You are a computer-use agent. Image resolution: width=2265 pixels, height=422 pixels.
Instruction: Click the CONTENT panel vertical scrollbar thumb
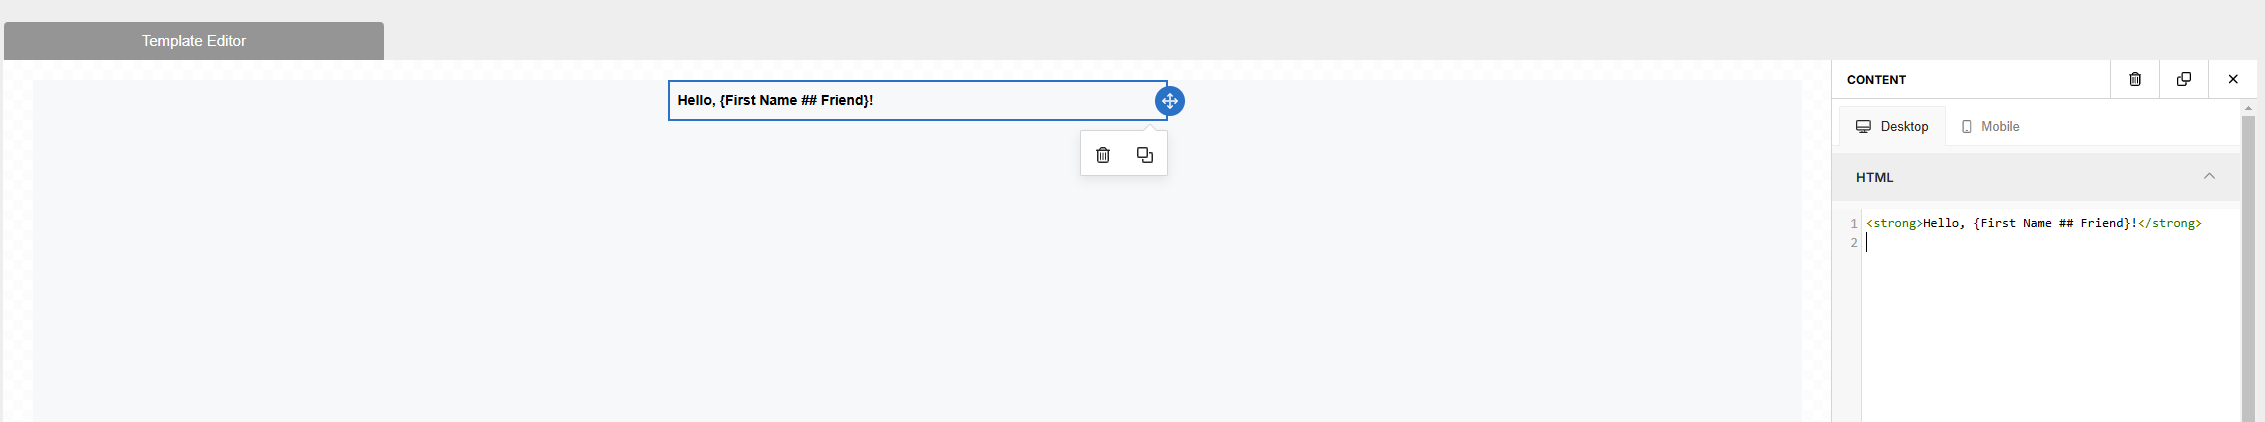click(2249, 268)
